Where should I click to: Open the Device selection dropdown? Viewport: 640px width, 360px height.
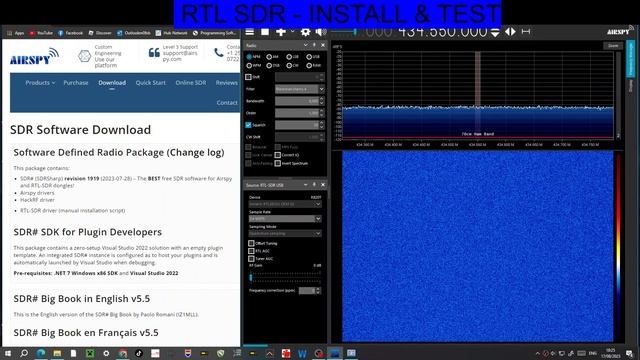tap(285, 204)
